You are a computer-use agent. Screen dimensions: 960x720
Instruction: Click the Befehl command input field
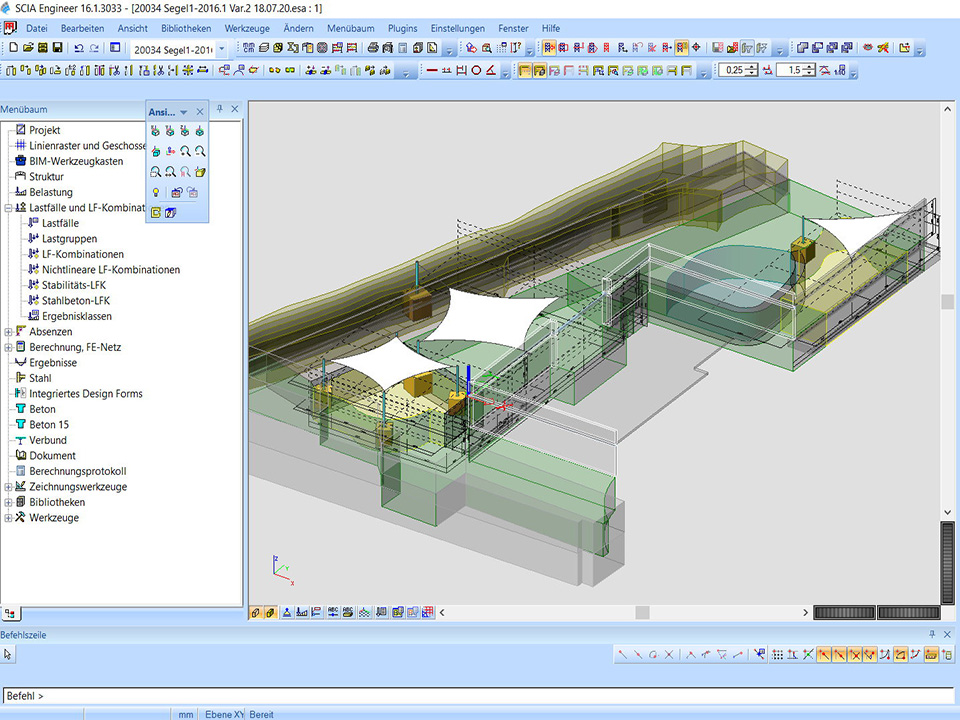click(x=480, y=695)
